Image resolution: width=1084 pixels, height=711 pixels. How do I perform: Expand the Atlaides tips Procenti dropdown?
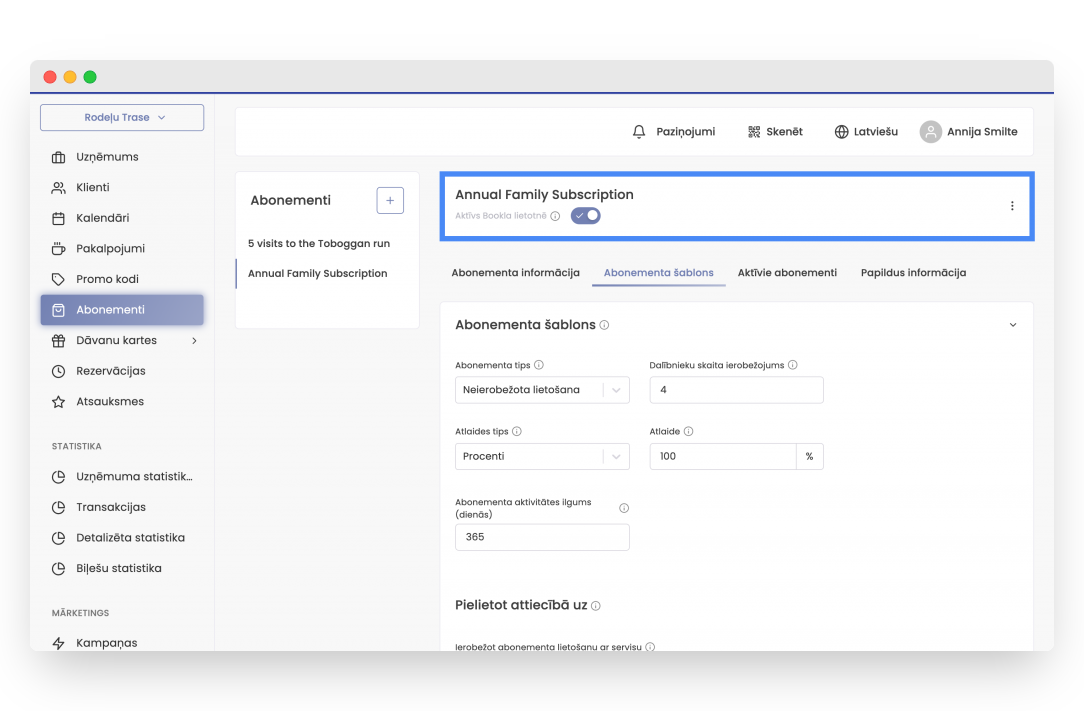click(542, 457)
